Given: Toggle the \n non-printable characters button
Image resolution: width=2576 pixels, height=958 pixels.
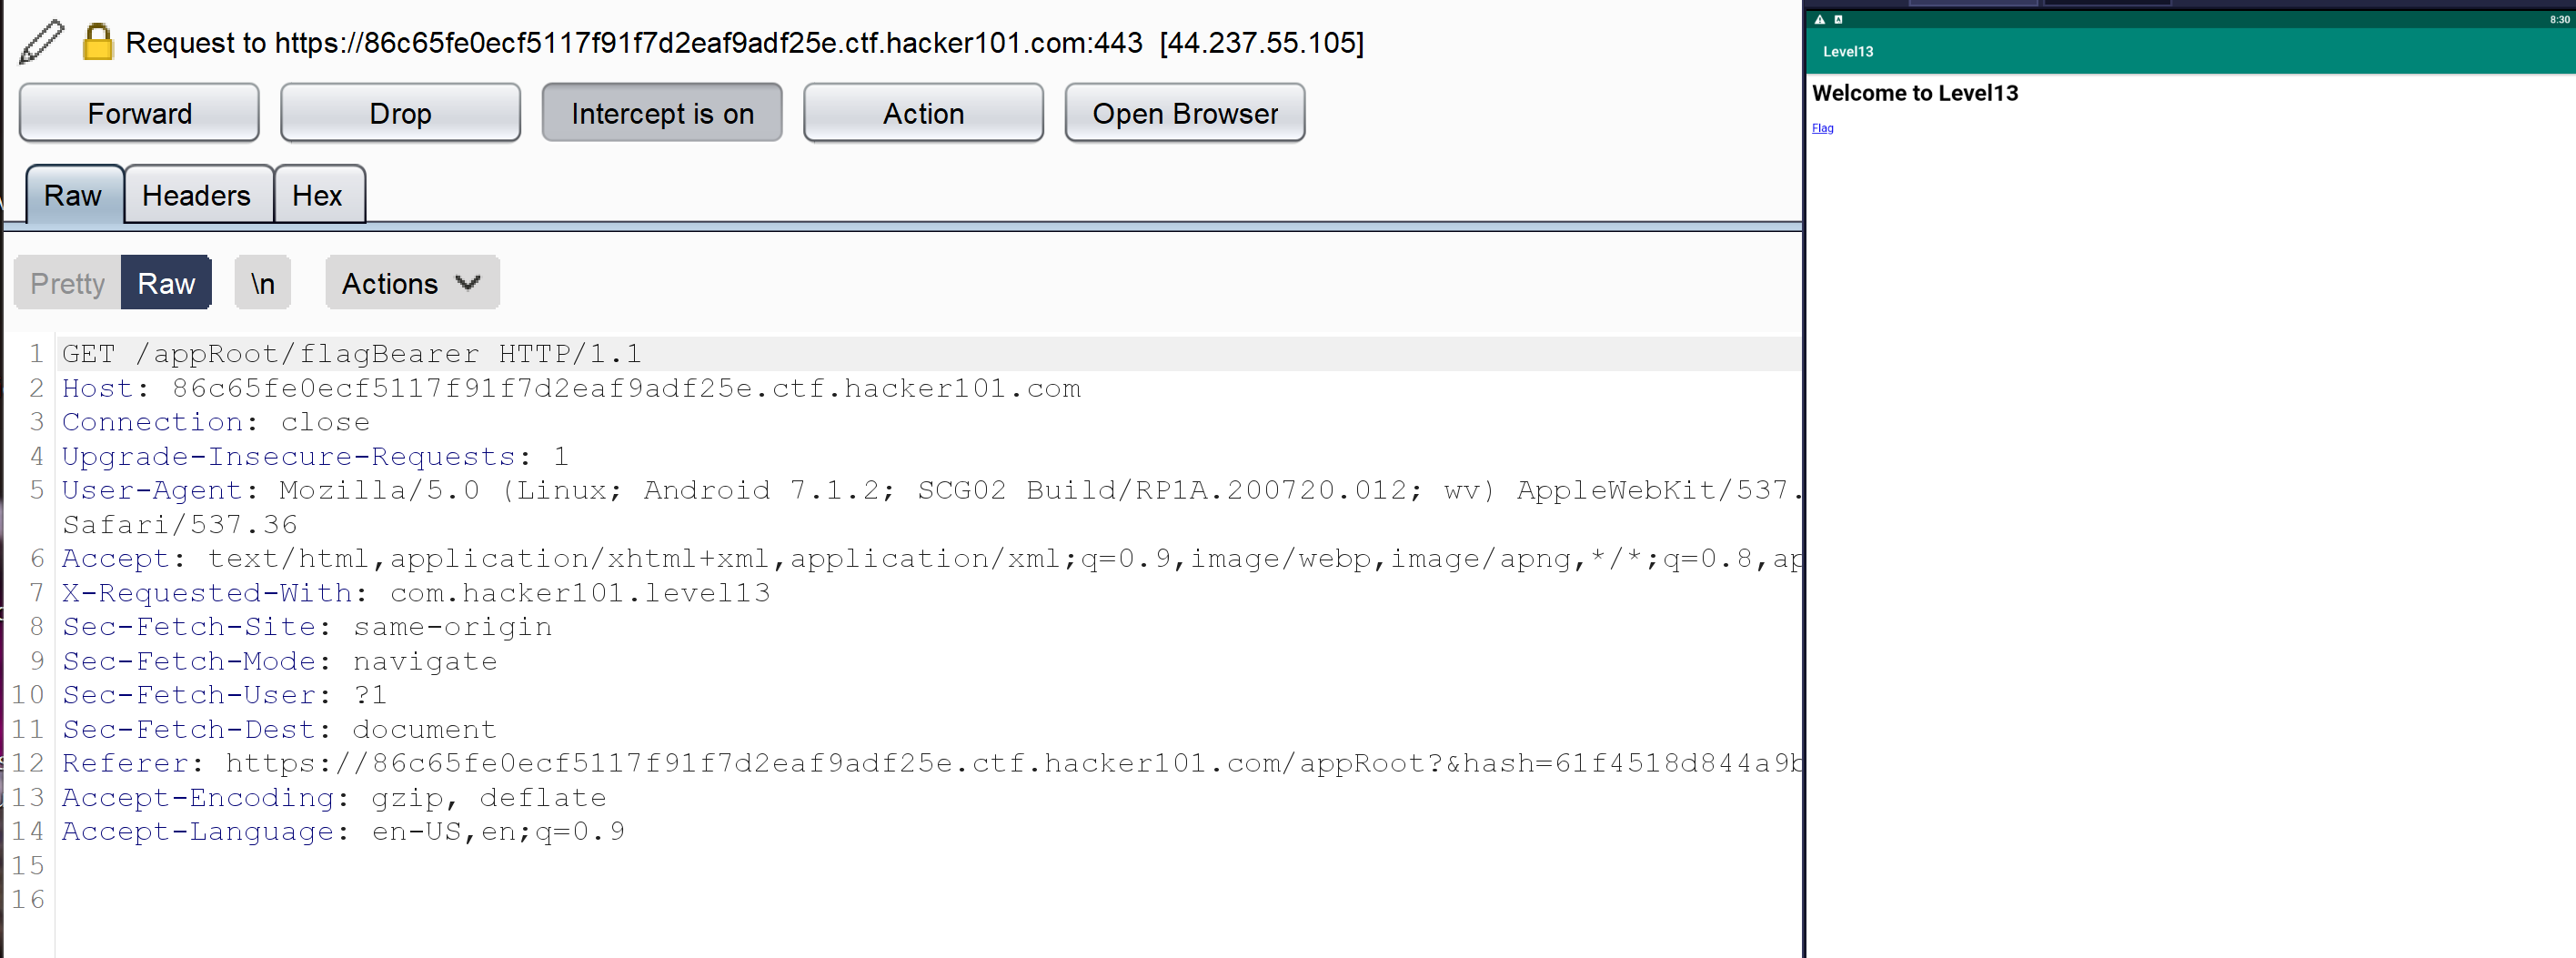Looking at the screenshot, I should click(x=263, y=283).
